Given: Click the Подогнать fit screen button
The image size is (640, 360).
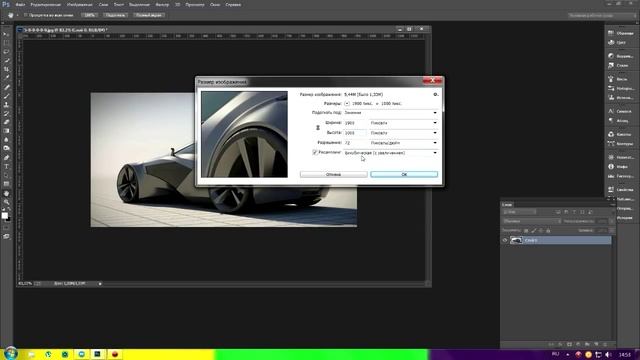Looking at the screenshot, I should tap(116, 15).
